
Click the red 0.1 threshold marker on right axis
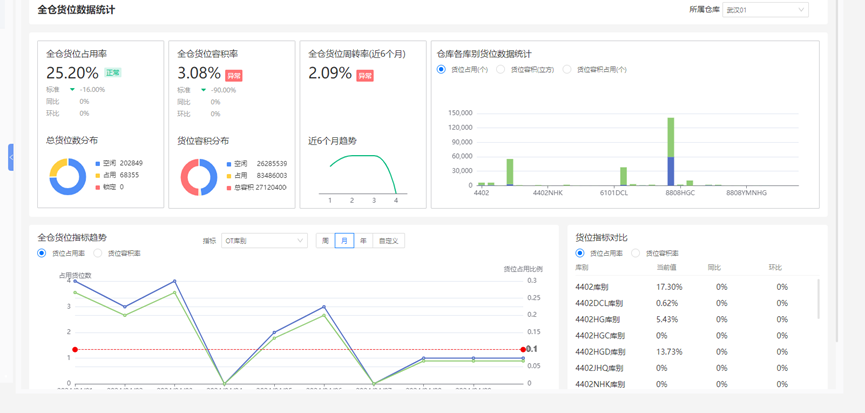click(x=523, y=349)
